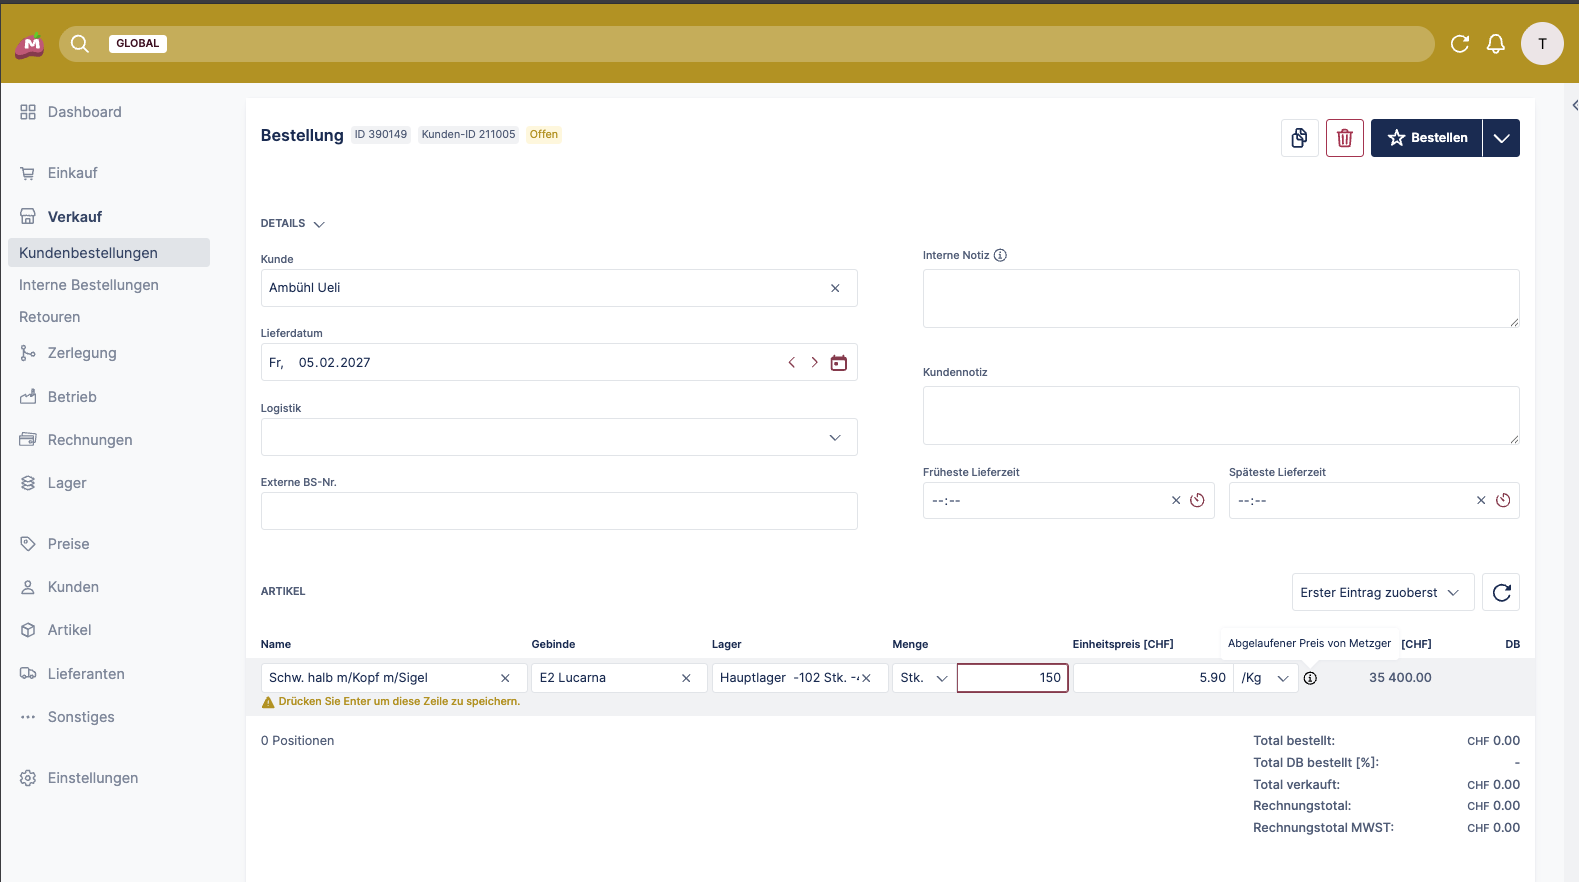Expand the Logistik dropdown
This screenshot has height=882, width=1579.
[835, 438]
